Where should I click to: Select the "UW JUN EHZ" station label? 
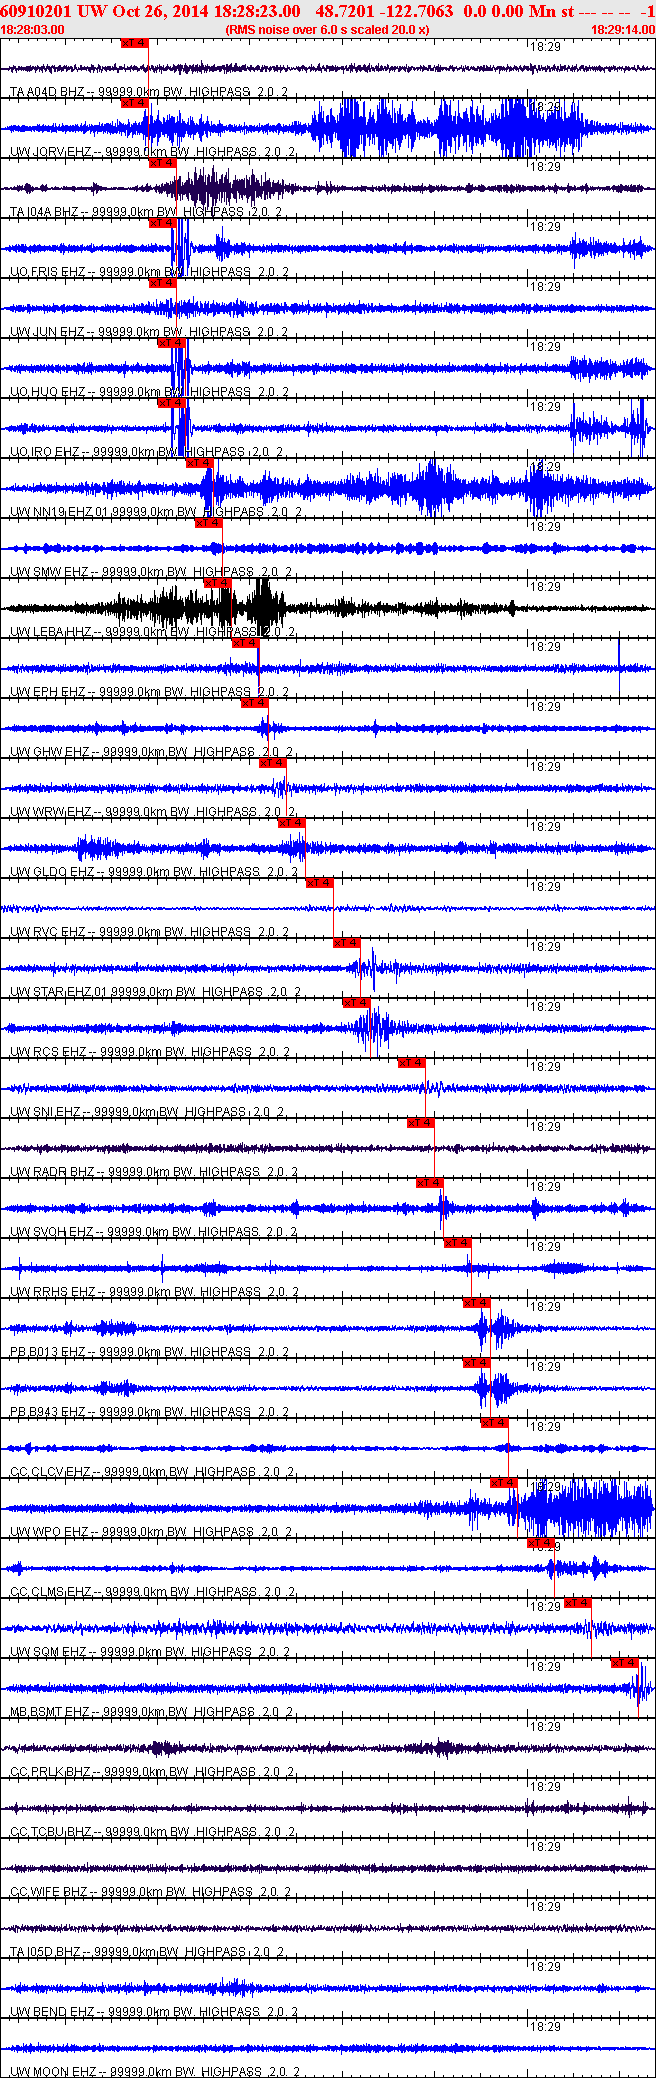[47, 332]
